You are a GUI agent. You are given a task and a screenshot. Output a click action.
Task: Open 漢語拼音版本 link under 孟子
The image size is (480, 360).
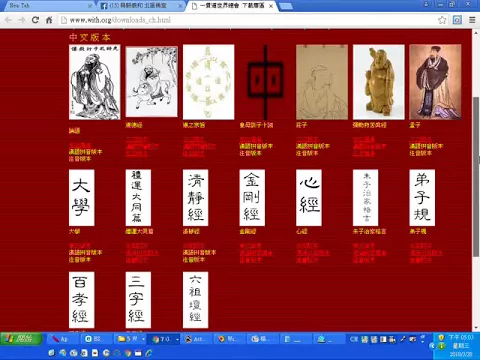click(426, 146)
